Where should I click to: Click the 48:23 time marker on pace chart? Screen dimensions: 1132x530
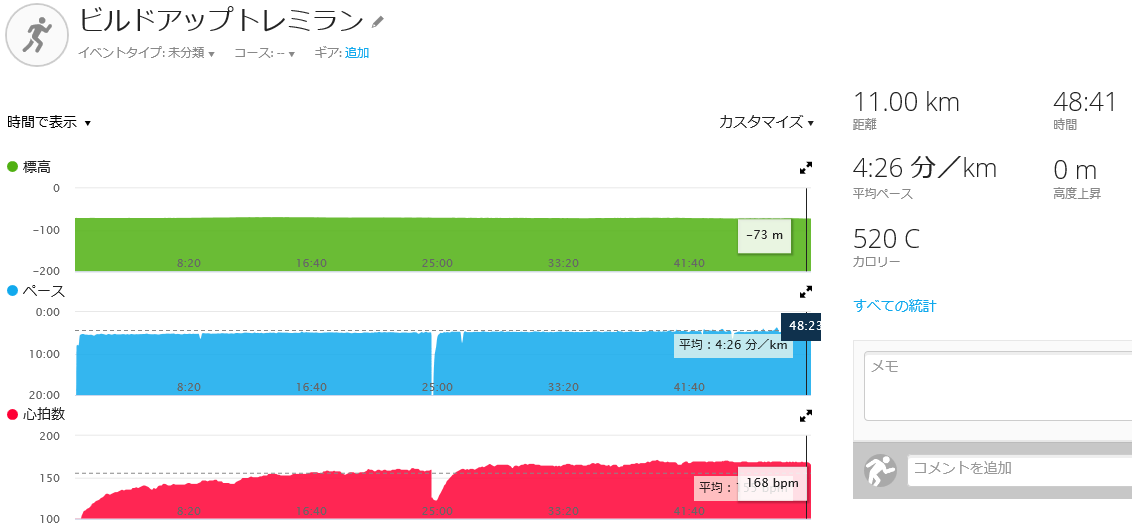coord(801,326)
